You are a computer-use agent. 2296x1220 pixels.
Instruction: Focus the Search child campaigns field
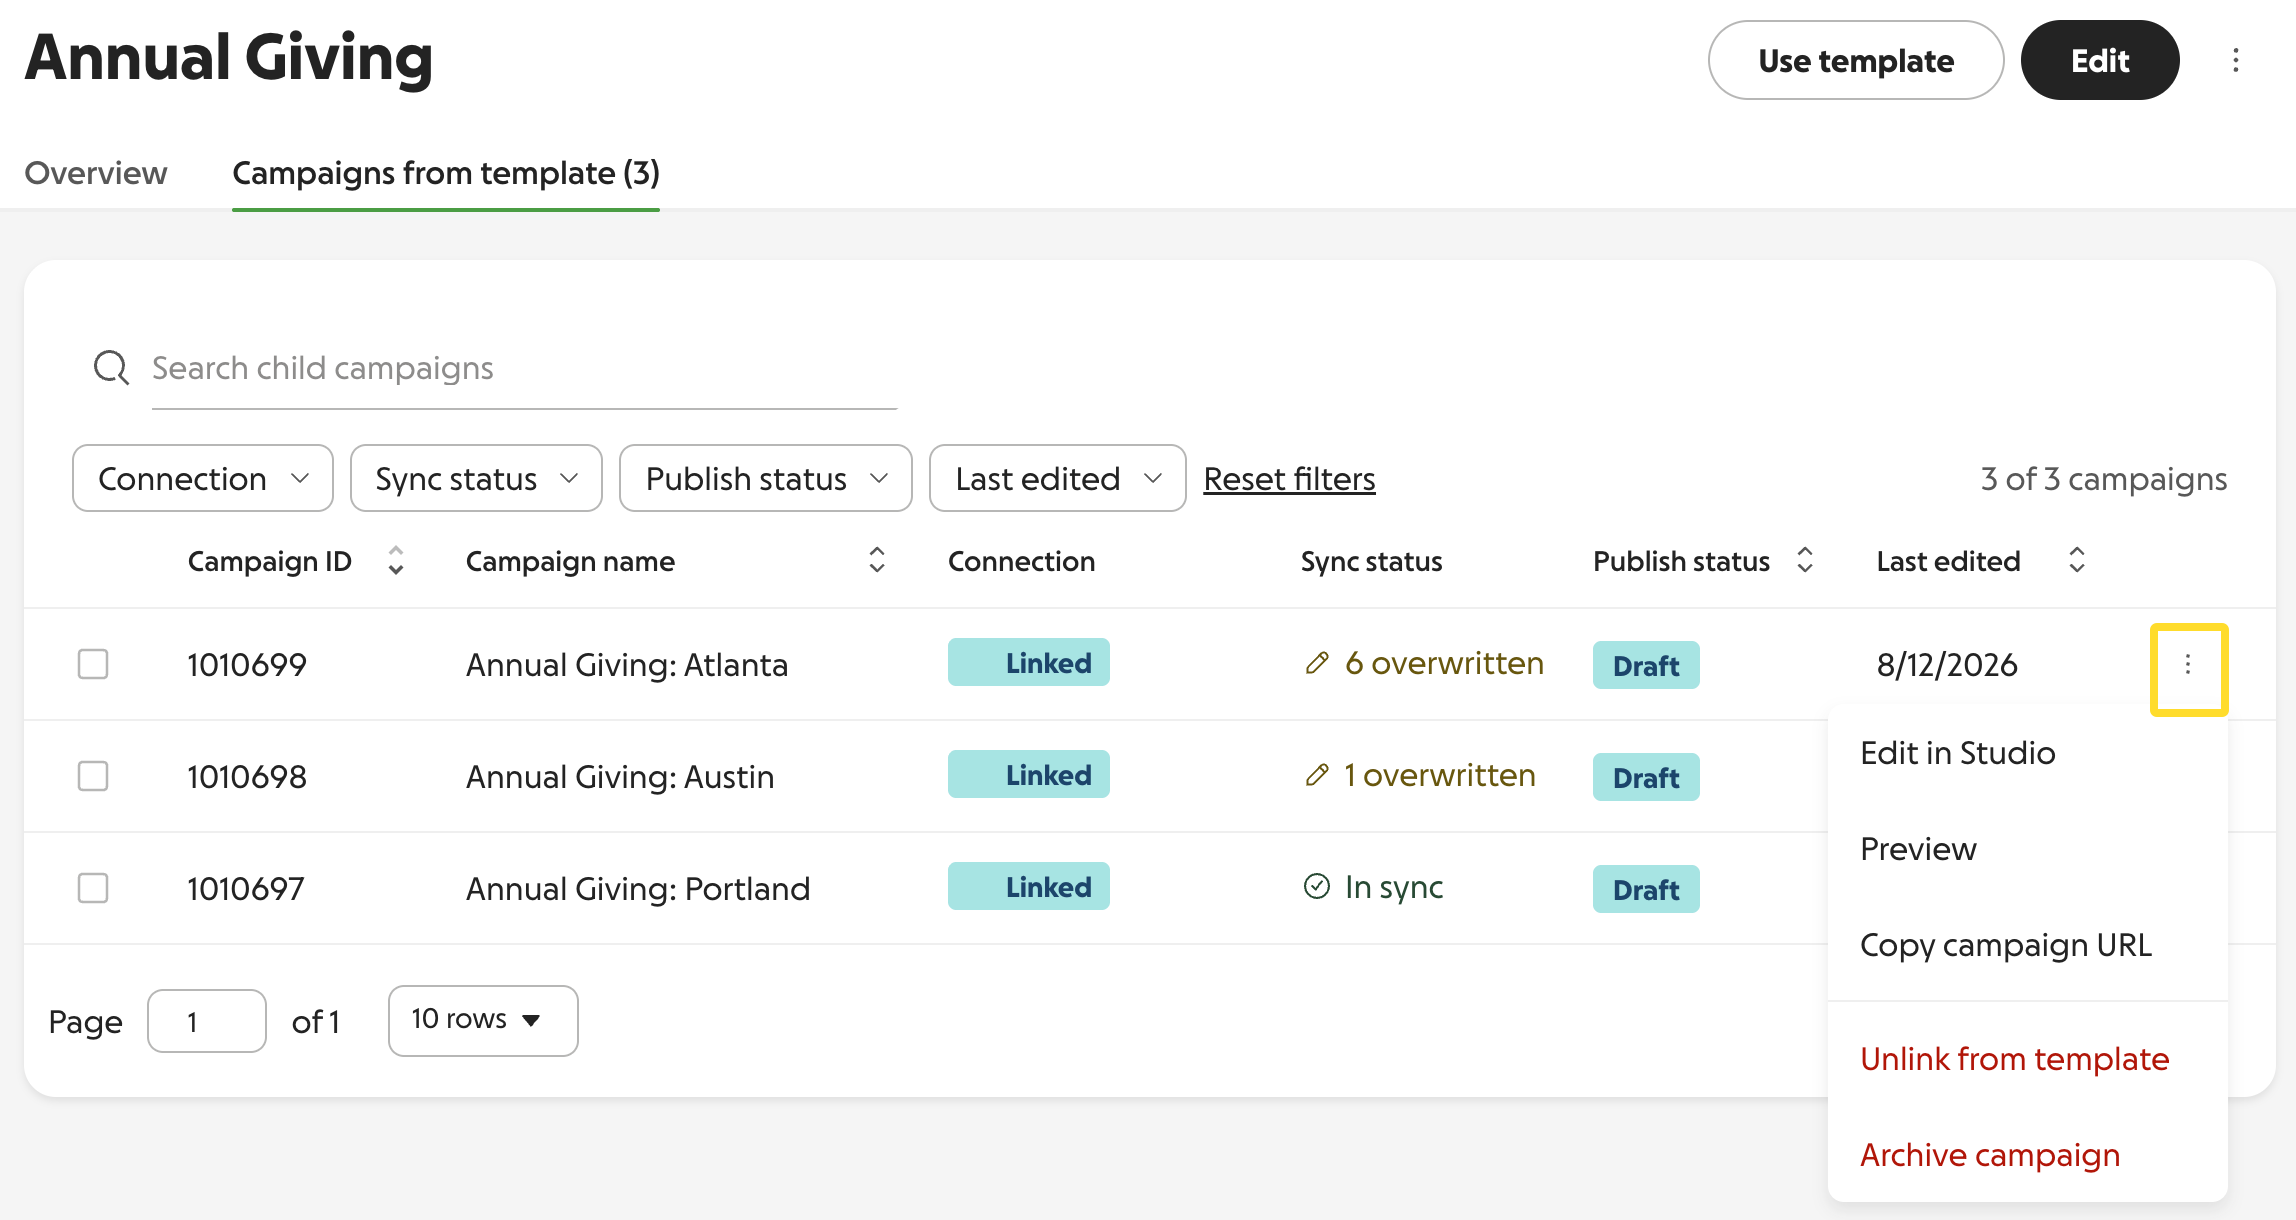(x=524, y=369)
